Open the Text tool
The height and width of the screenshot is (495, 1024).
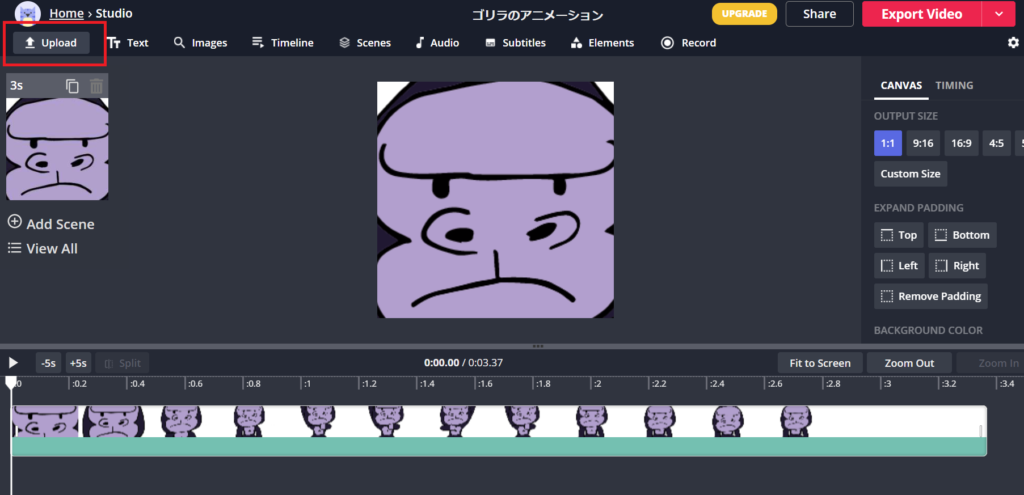(128, 43)
